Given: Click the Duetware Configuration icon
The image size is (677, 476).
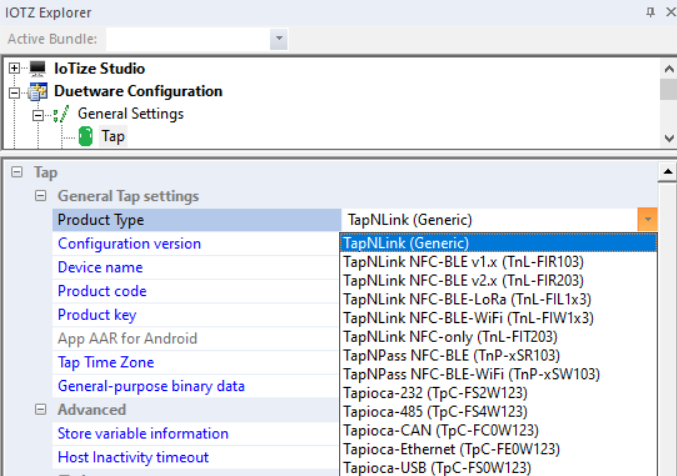Looking at the screenshot, I should pyautogui.click(x=38, y=91).
